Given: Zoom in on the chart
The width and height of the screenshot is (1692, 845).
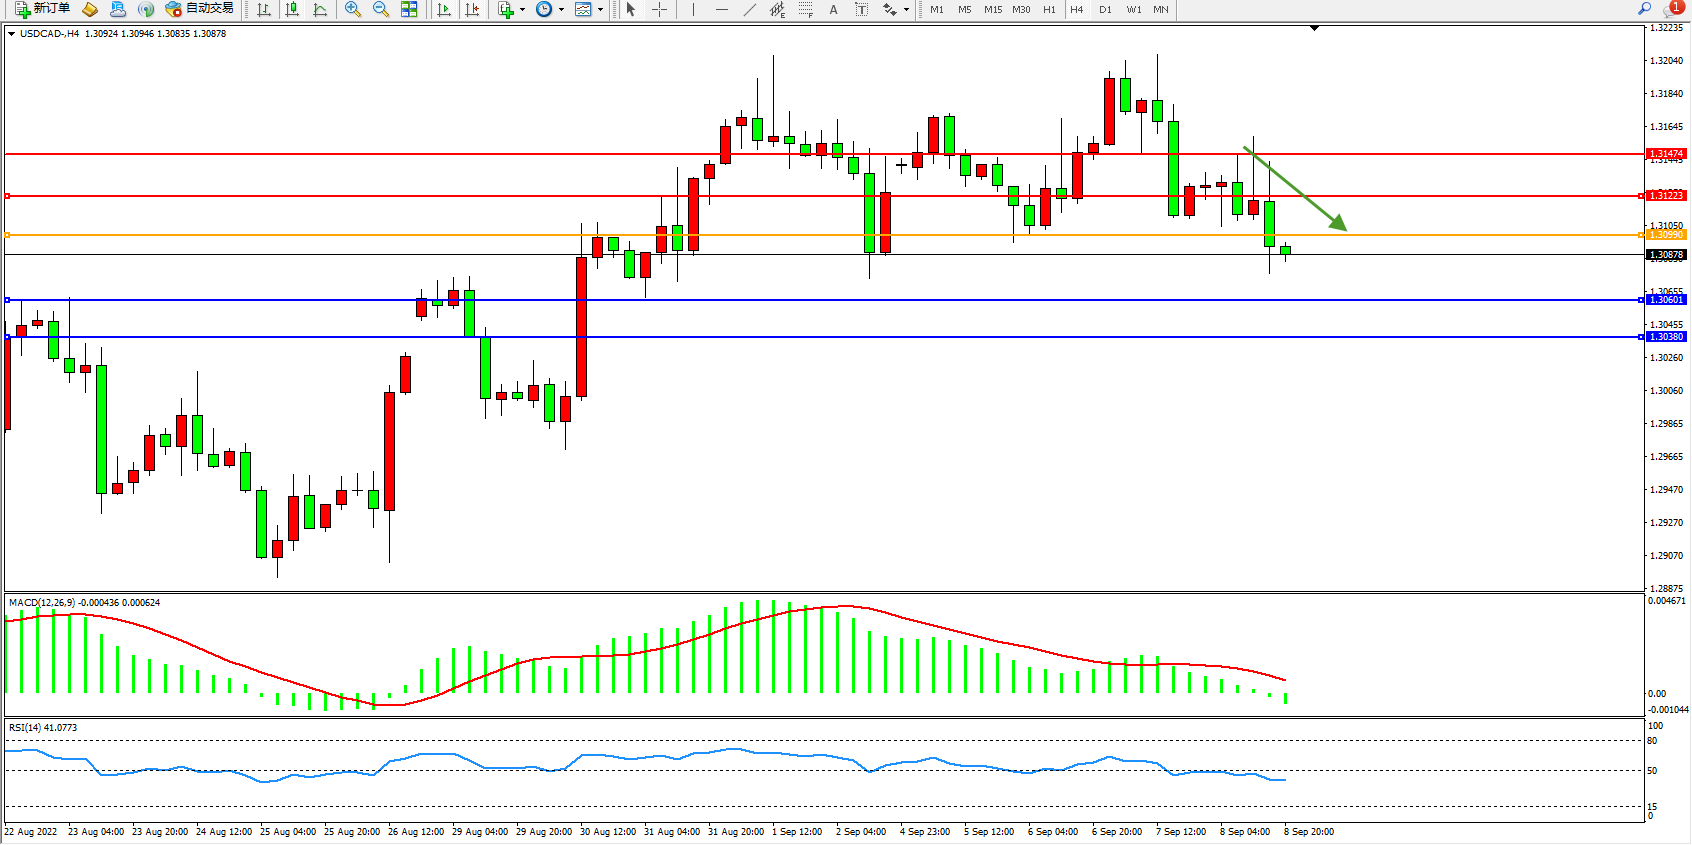Looking at the screenshot, I should [x=352, y=9].
